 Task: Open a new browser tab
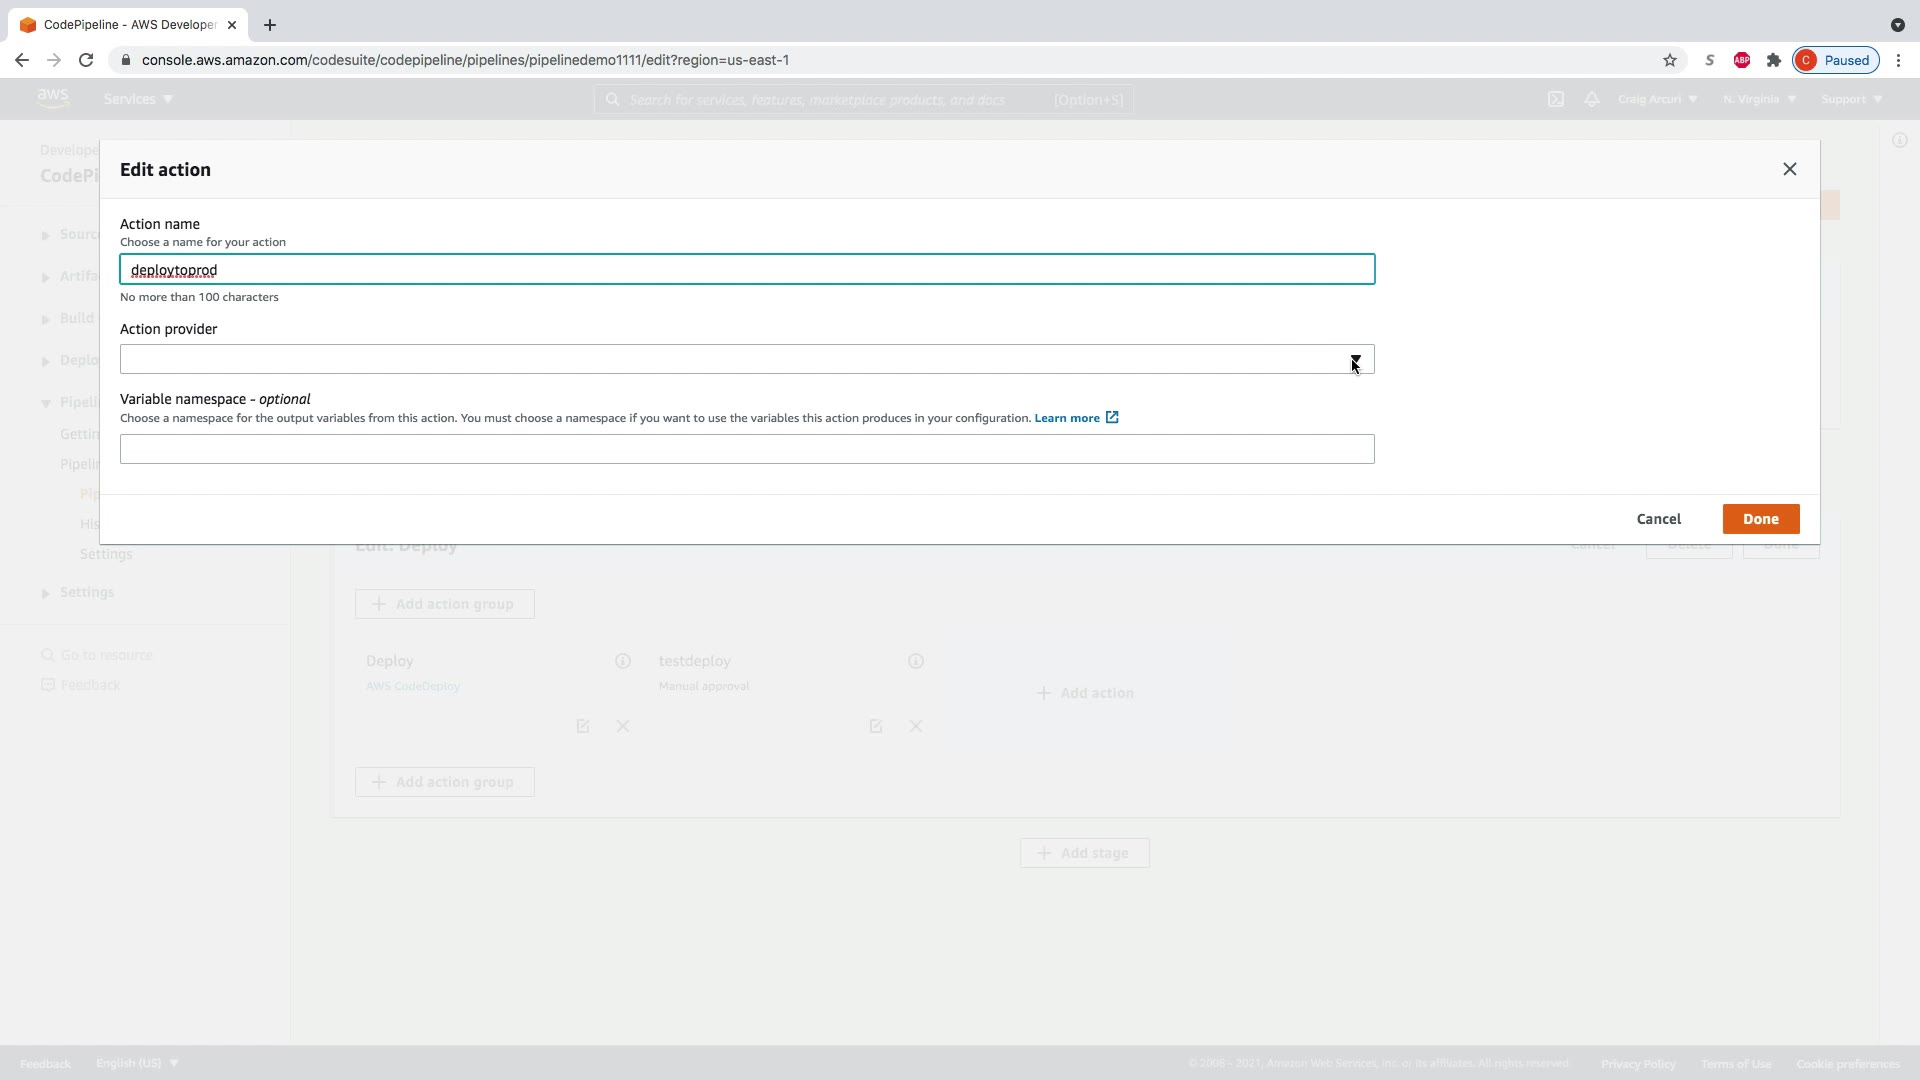(x=269, y=25)
